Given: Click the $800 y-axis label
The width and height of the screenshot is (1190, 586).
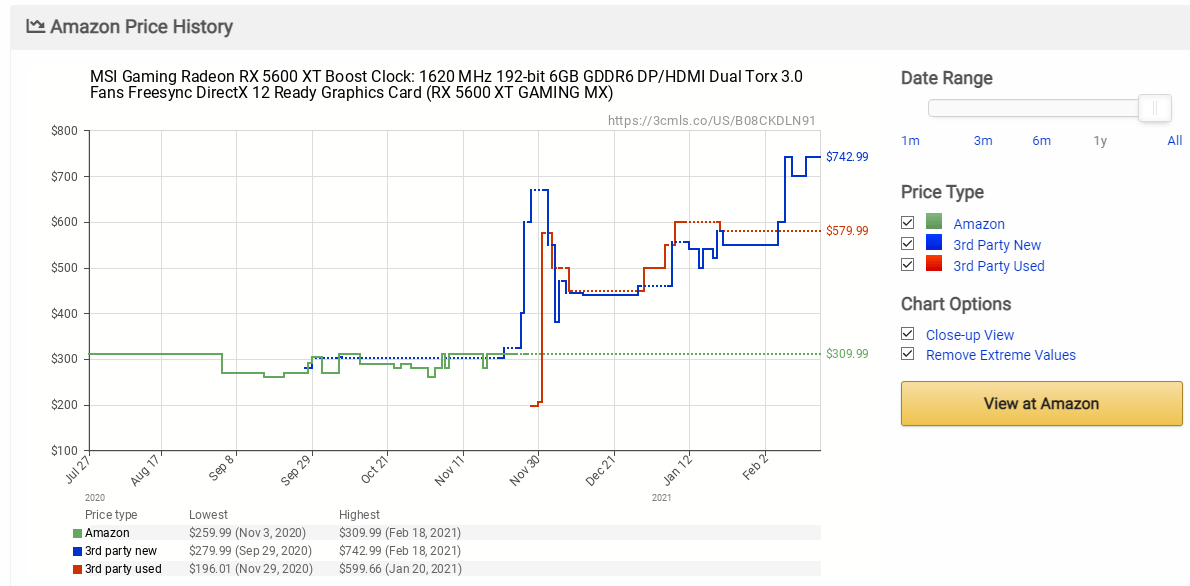Looking at the screenshot, I should tap(64, 131).
